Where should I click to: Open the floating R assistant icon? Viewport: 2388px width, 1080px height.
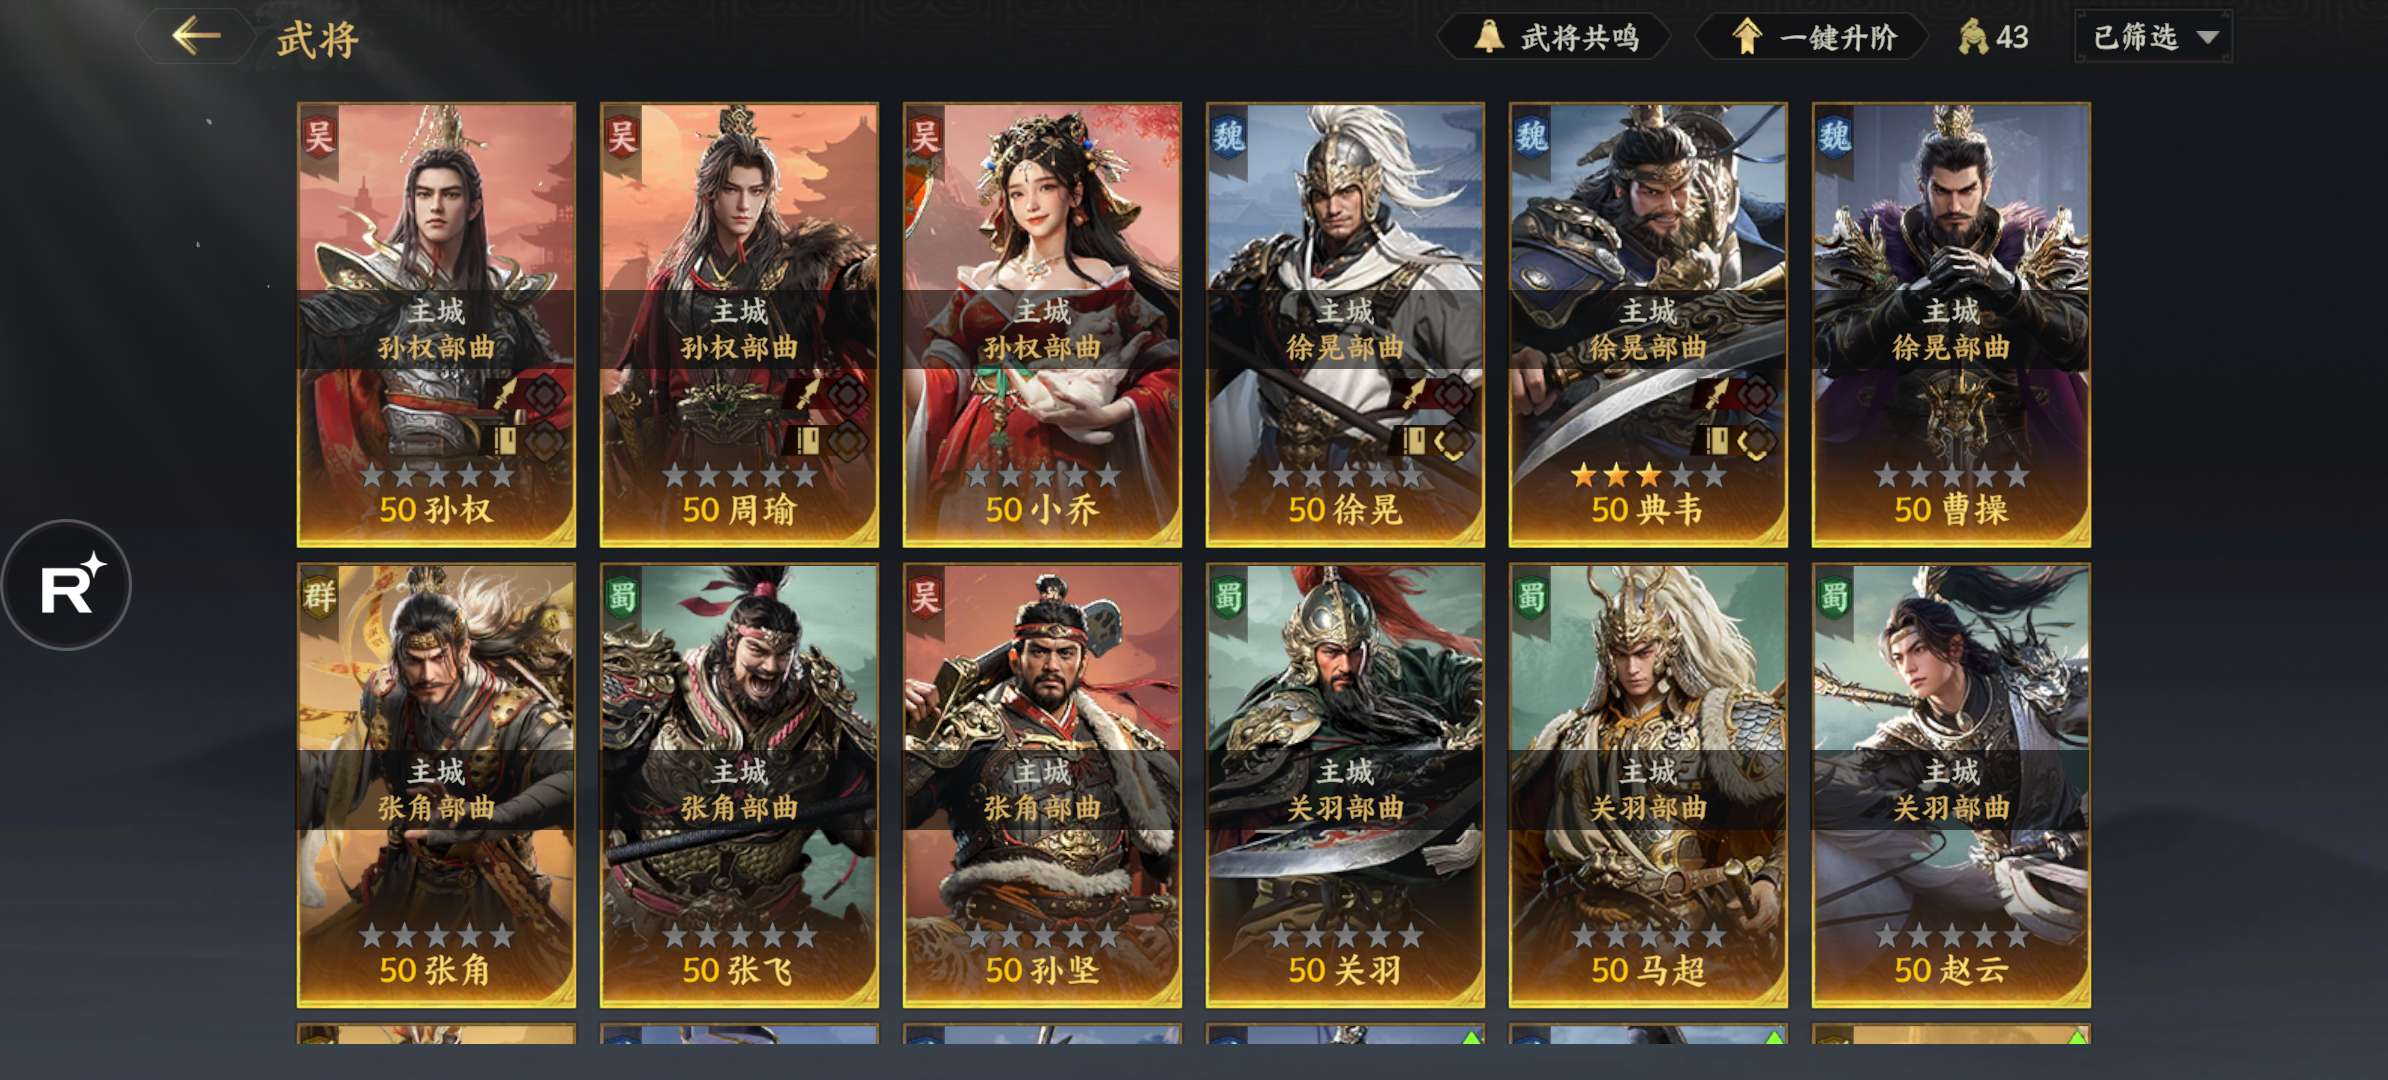(x=67, y=585)
